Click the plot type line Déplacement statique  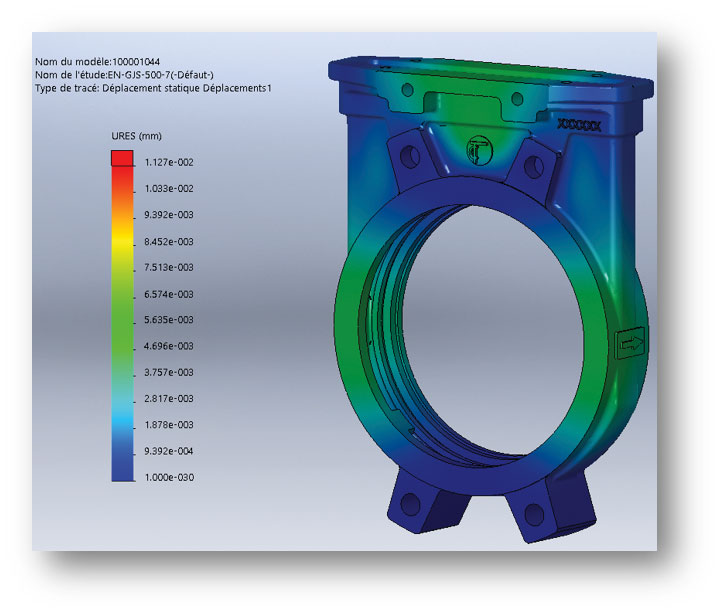(x=153, y=88)
